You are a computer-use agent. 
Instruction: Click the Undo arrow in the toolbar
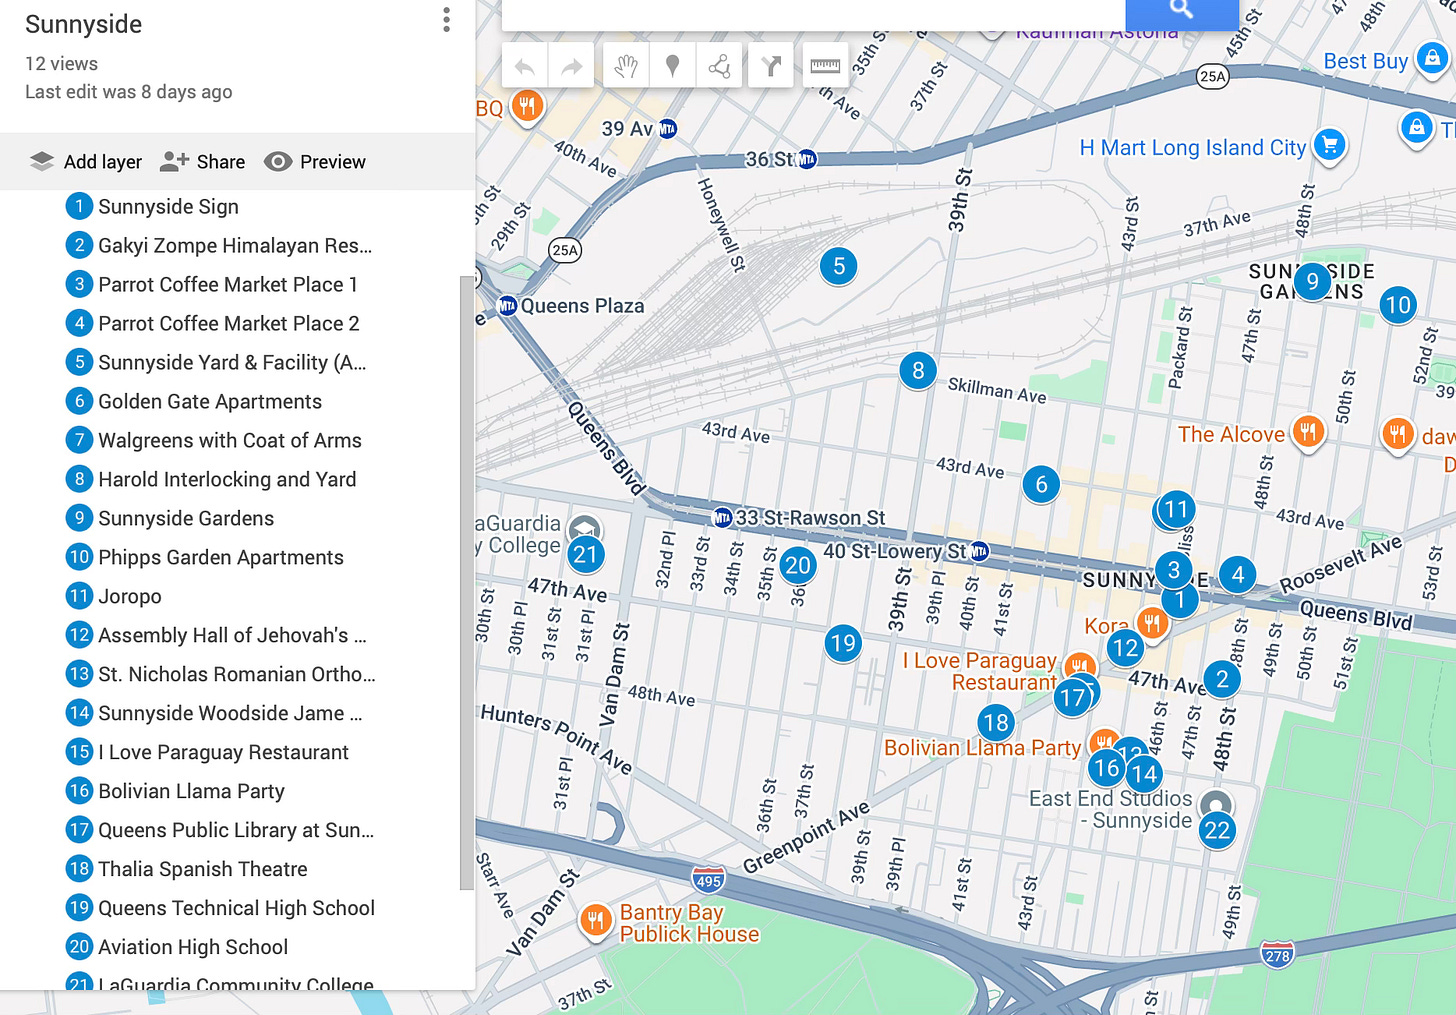click(525, 67)
